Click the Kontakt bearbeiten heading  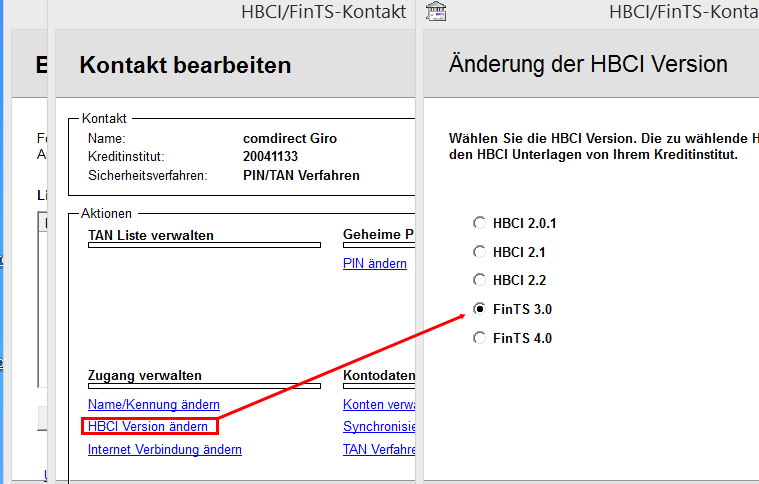point(185,66)
